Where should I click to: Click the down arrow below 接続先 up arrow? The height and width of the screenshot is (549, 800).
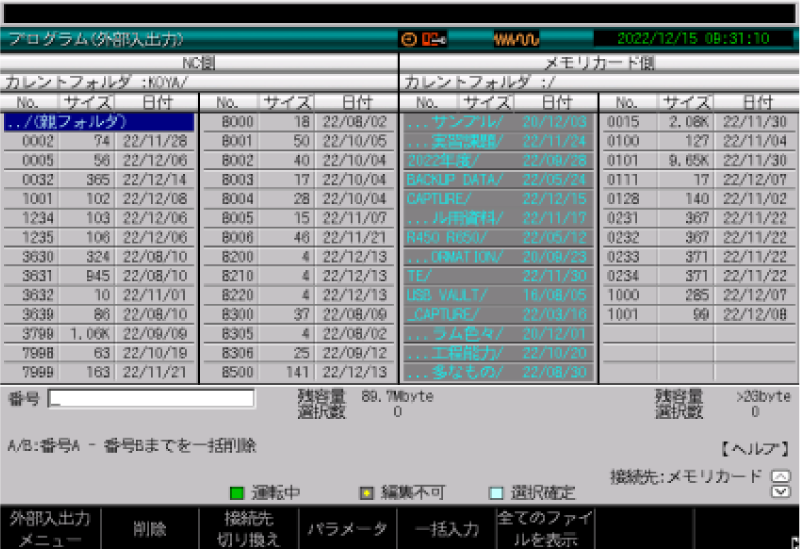coord(780,492)
